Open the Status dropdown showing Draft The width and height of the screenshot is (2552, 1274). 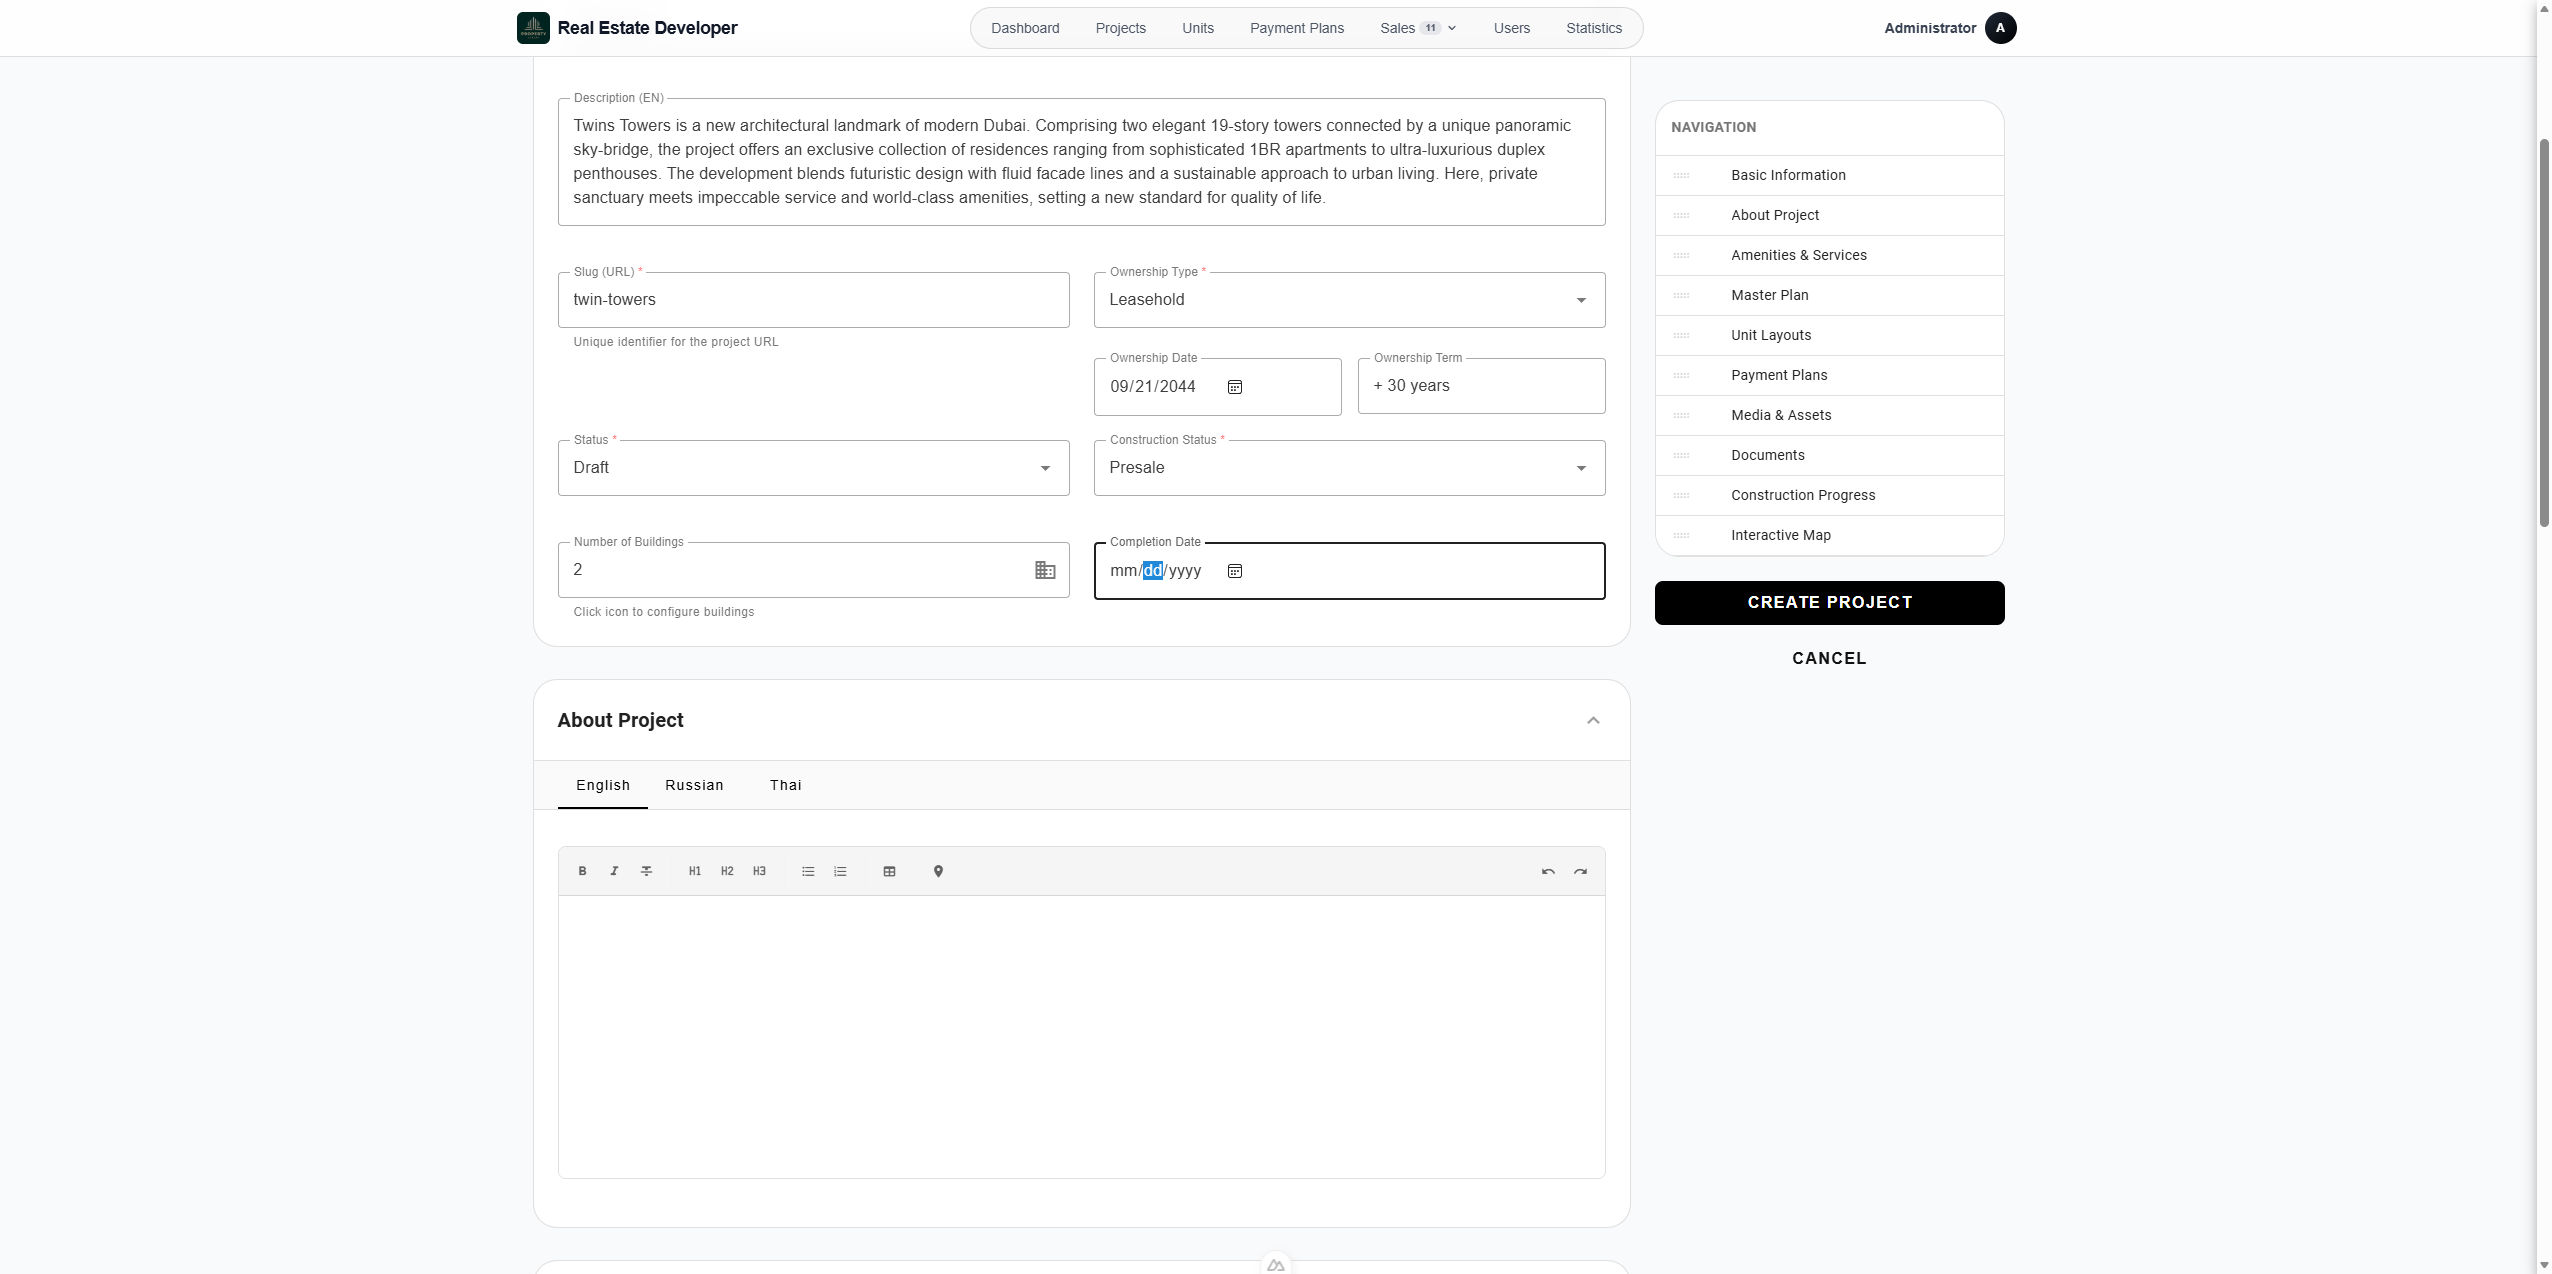tap(813, 468)
